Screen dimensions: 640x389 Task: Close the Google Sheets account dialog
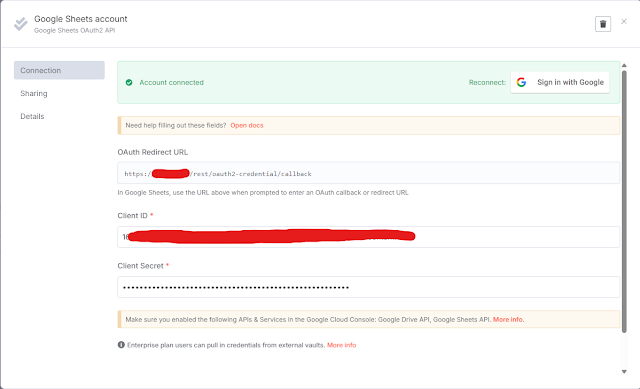624,21
